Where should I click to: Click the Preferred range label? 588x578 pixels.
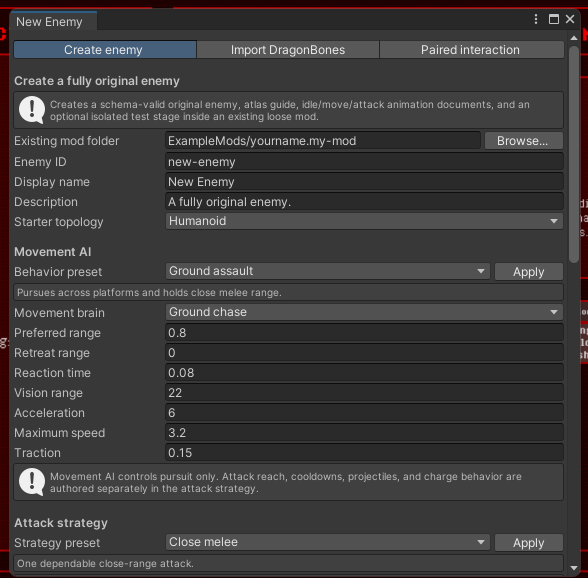coord(57,333)
